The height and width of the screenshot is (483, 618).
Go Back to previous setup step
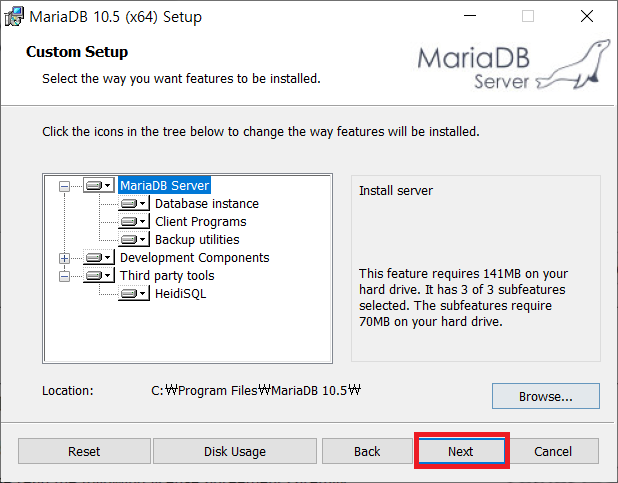(367, 451)
